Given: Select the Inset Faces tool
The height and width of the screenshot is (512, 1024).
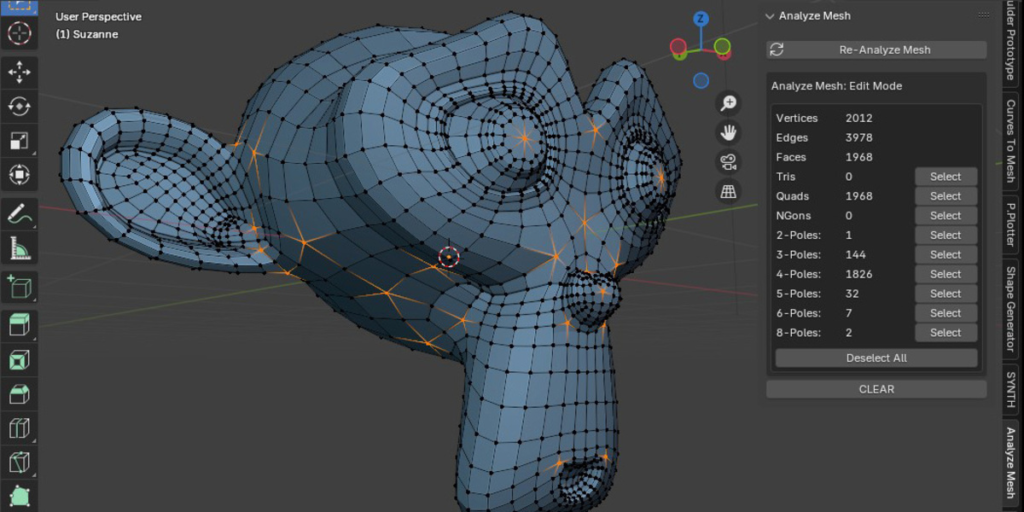Looking at the screenshot, I should (x=19, y=360).
